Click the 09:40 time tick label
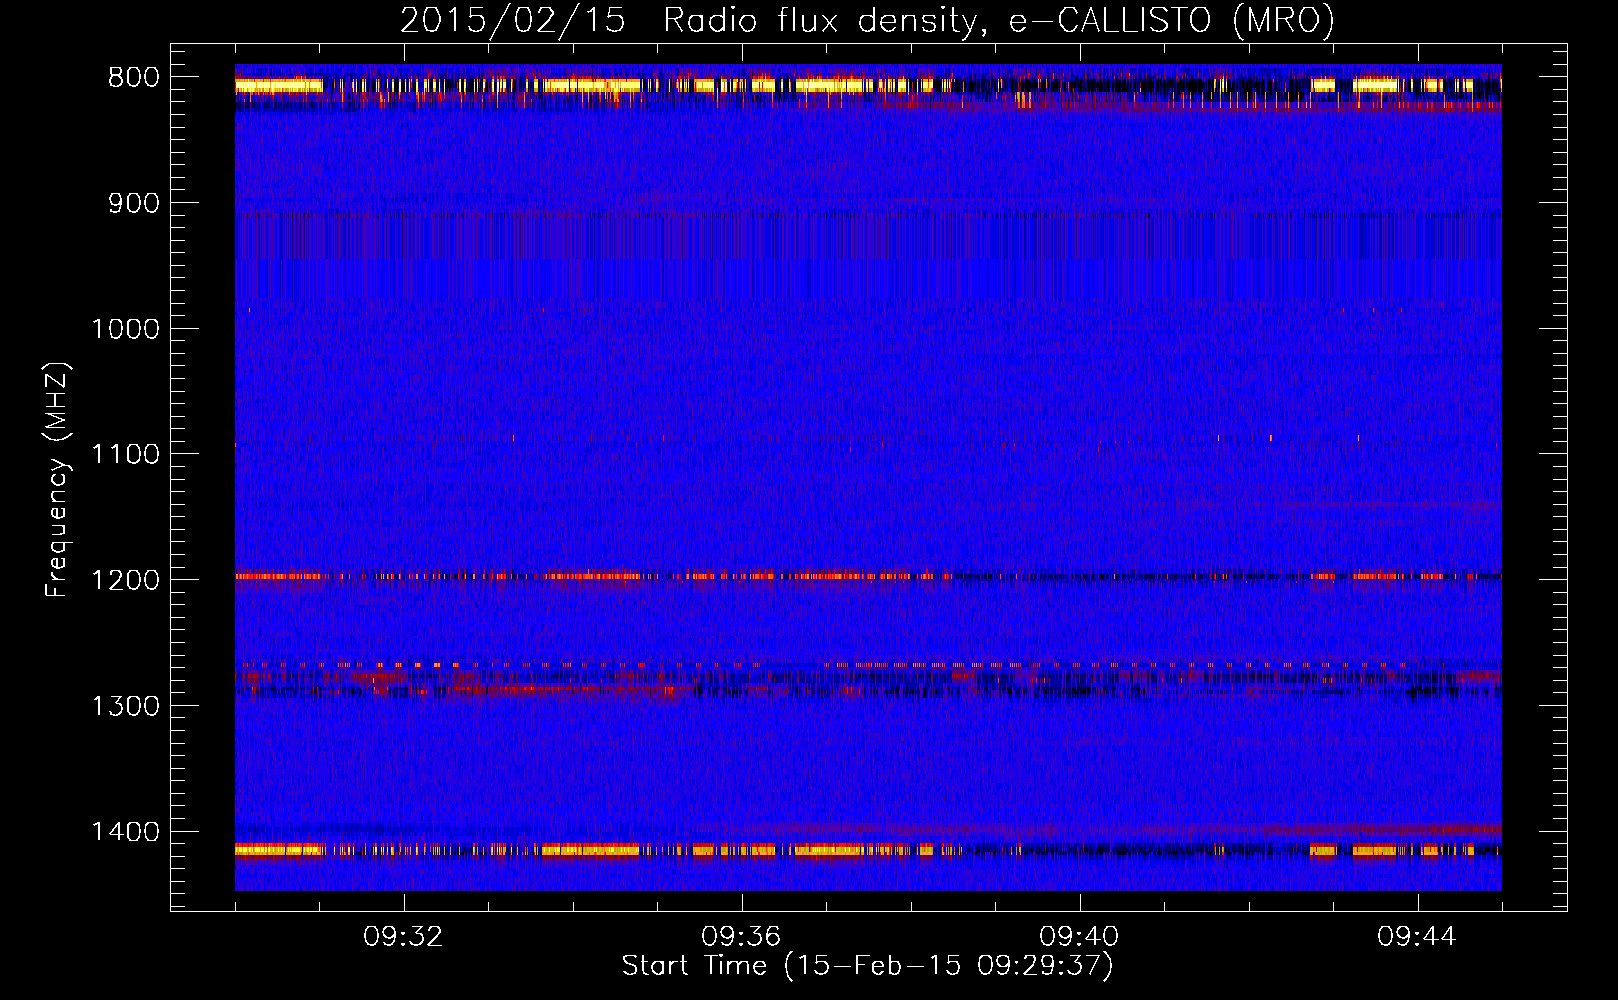Image resolution: width=1618 pixels, height=1000 pixels. 1079,937
